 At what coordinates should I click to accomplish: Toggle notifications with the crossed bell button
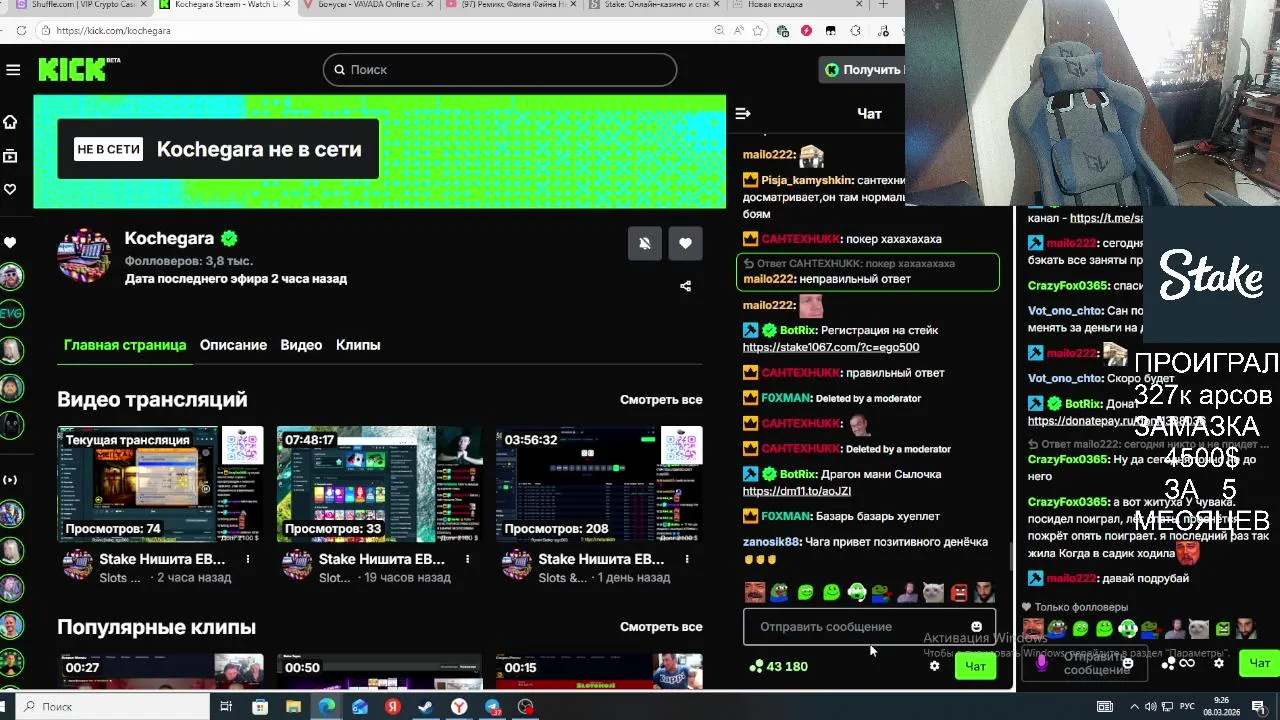pos(645,243)
